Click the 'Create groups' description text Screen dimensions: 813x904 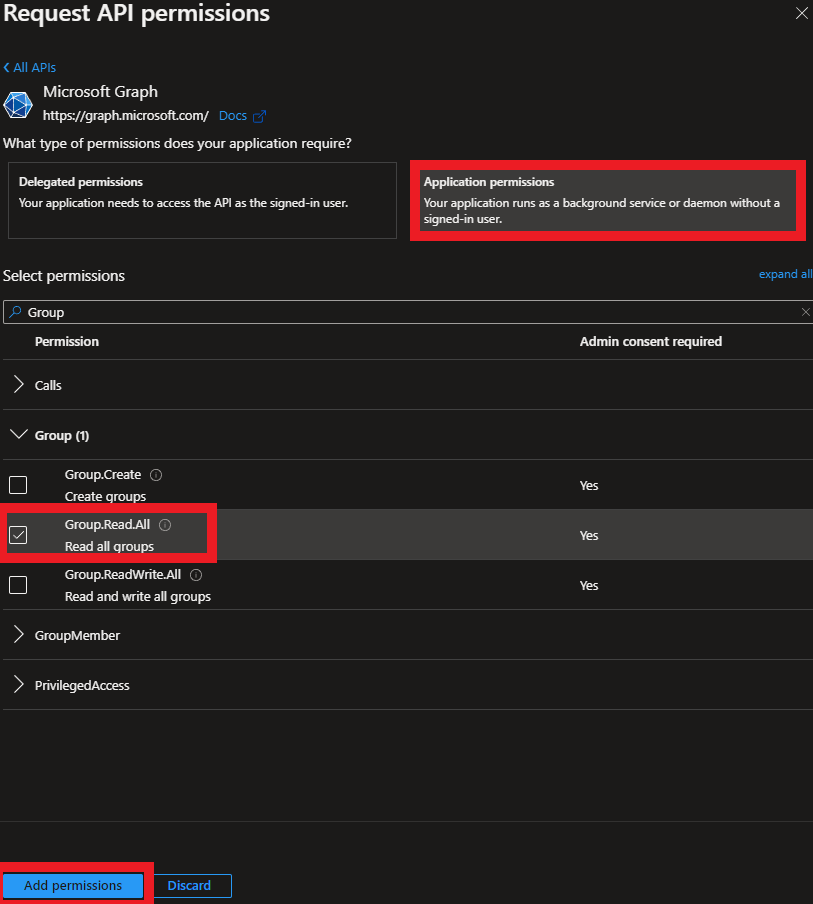point(106,496)
